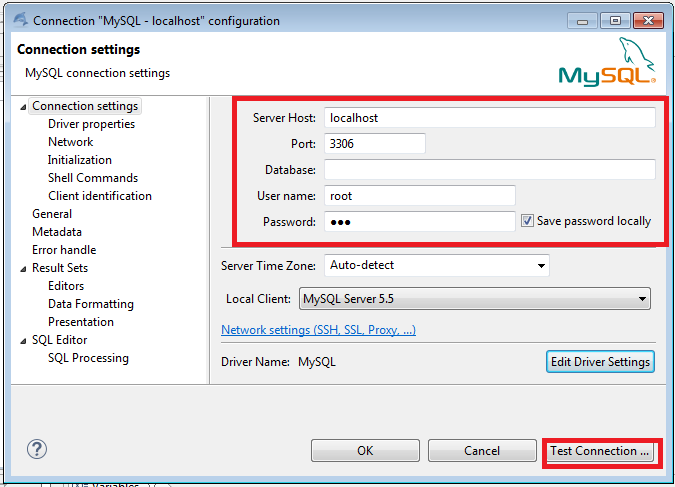675x487 pixels.
Task: Open Shell Commands settings
Action: [x=93, y=178]
